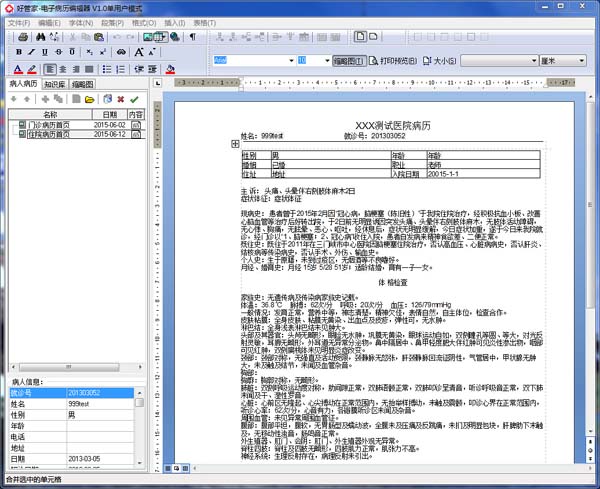Select the 门诊病历首页 record
600x489 pixels.
58,125
